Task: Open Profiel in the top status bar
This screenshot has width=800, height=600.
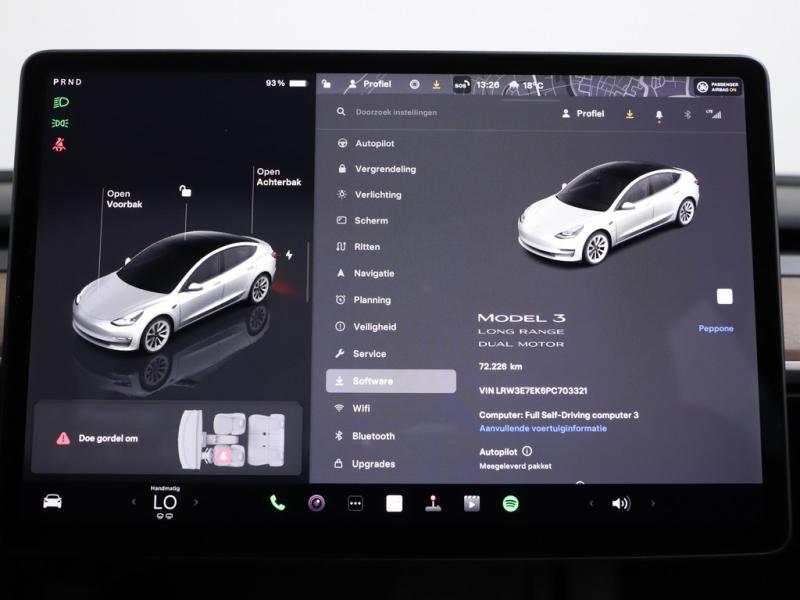Action: pyautogui.click(x=368, y=84)
